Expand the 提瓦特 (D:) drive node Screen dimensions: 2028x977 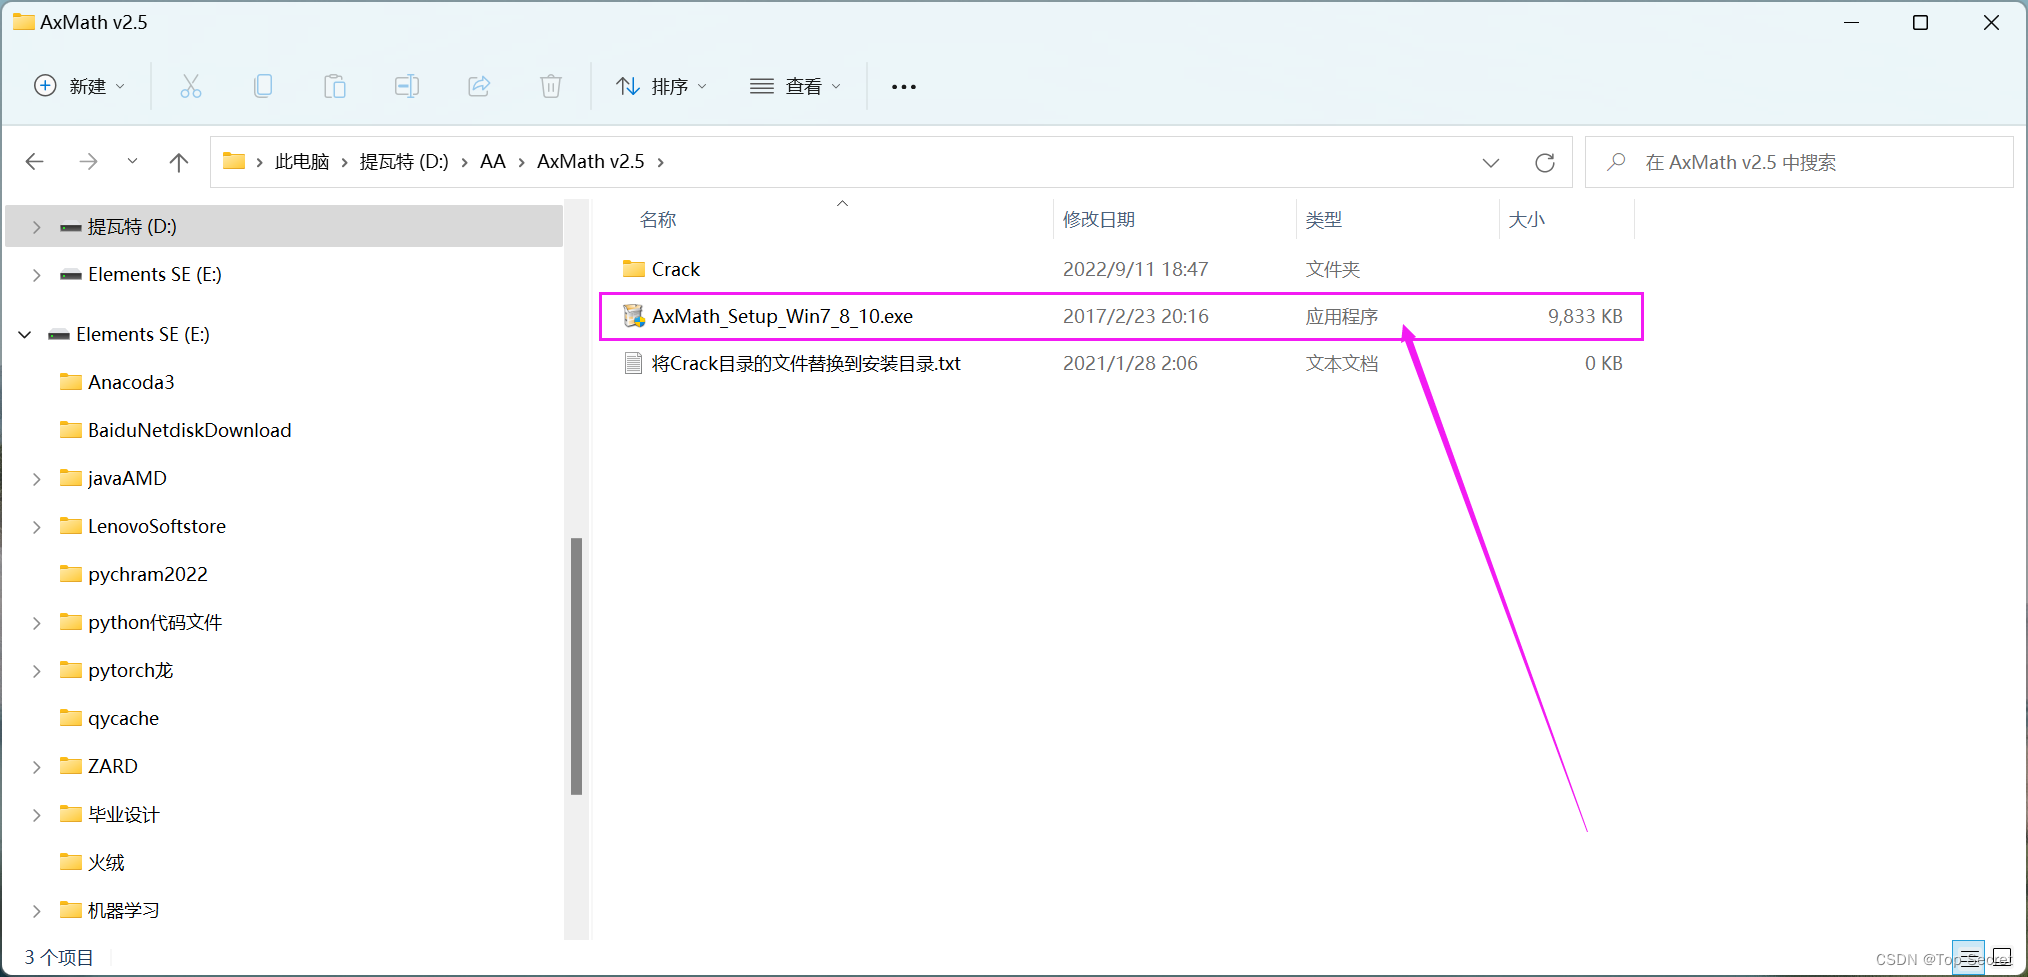tap(36, 227)
